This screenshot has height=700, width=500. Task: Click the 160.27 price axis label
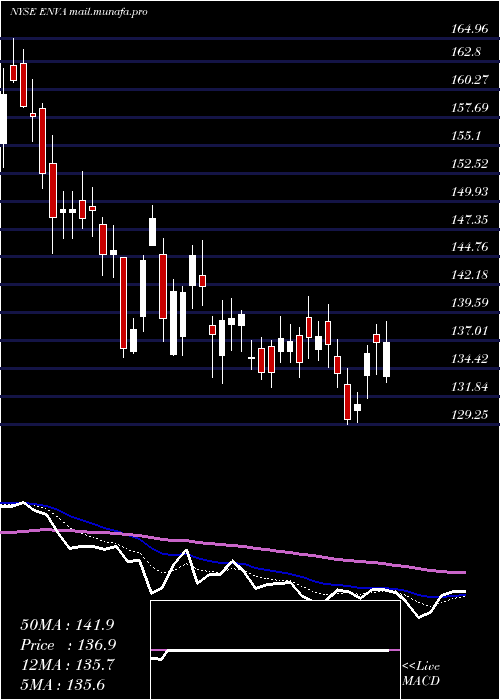469,80
